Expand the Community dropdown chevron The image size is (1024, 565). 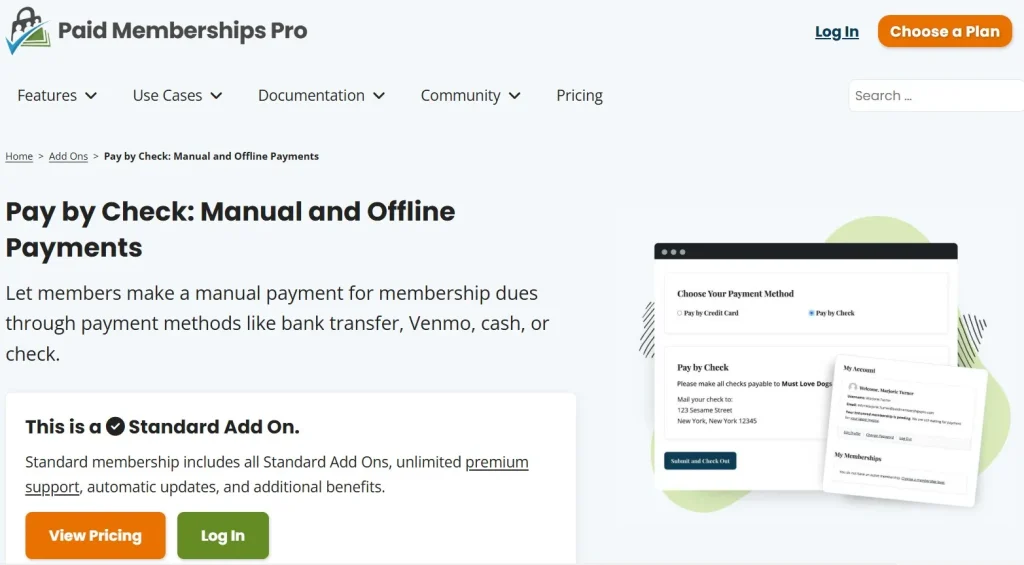(x=515, y=96)
